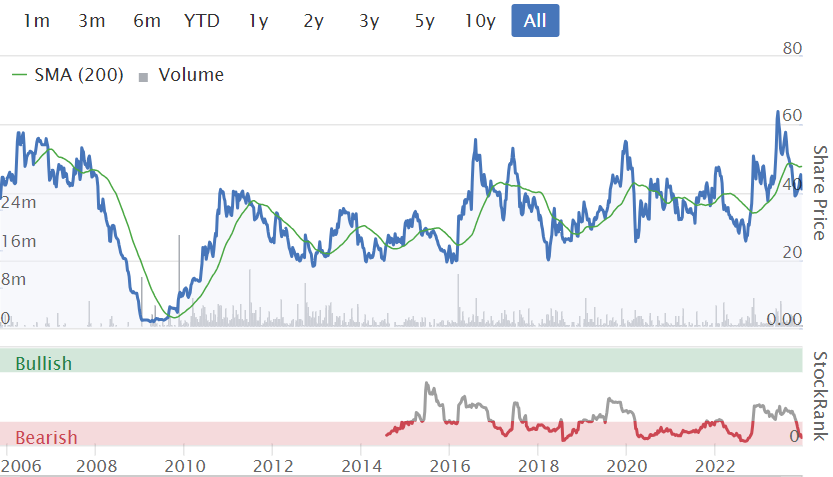
Task: Select the 3y time range
Action: [x=369, y=21]
